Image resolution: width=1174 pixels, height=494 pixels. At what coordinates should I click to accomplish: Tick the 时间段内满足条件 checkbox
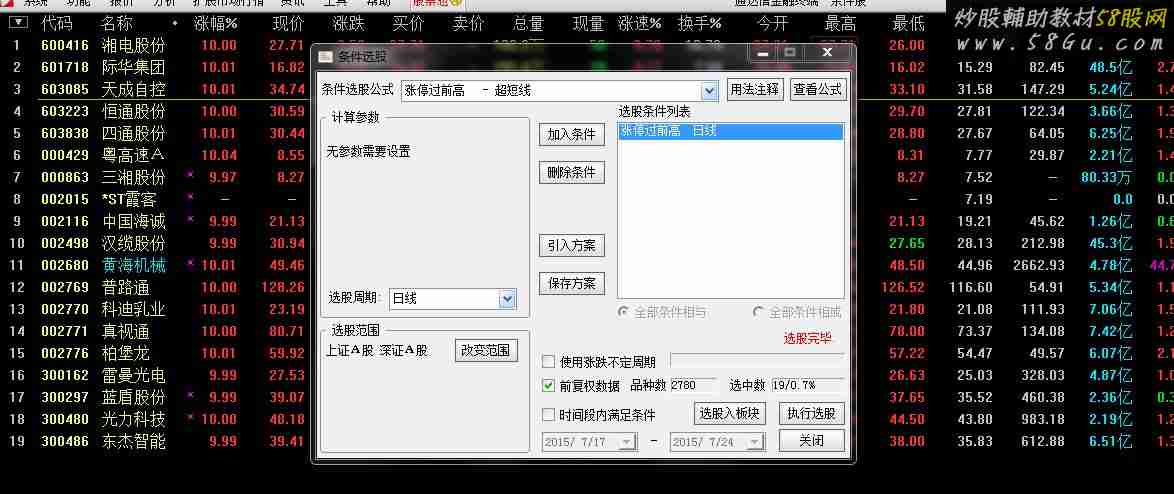(x=548, y=415)
